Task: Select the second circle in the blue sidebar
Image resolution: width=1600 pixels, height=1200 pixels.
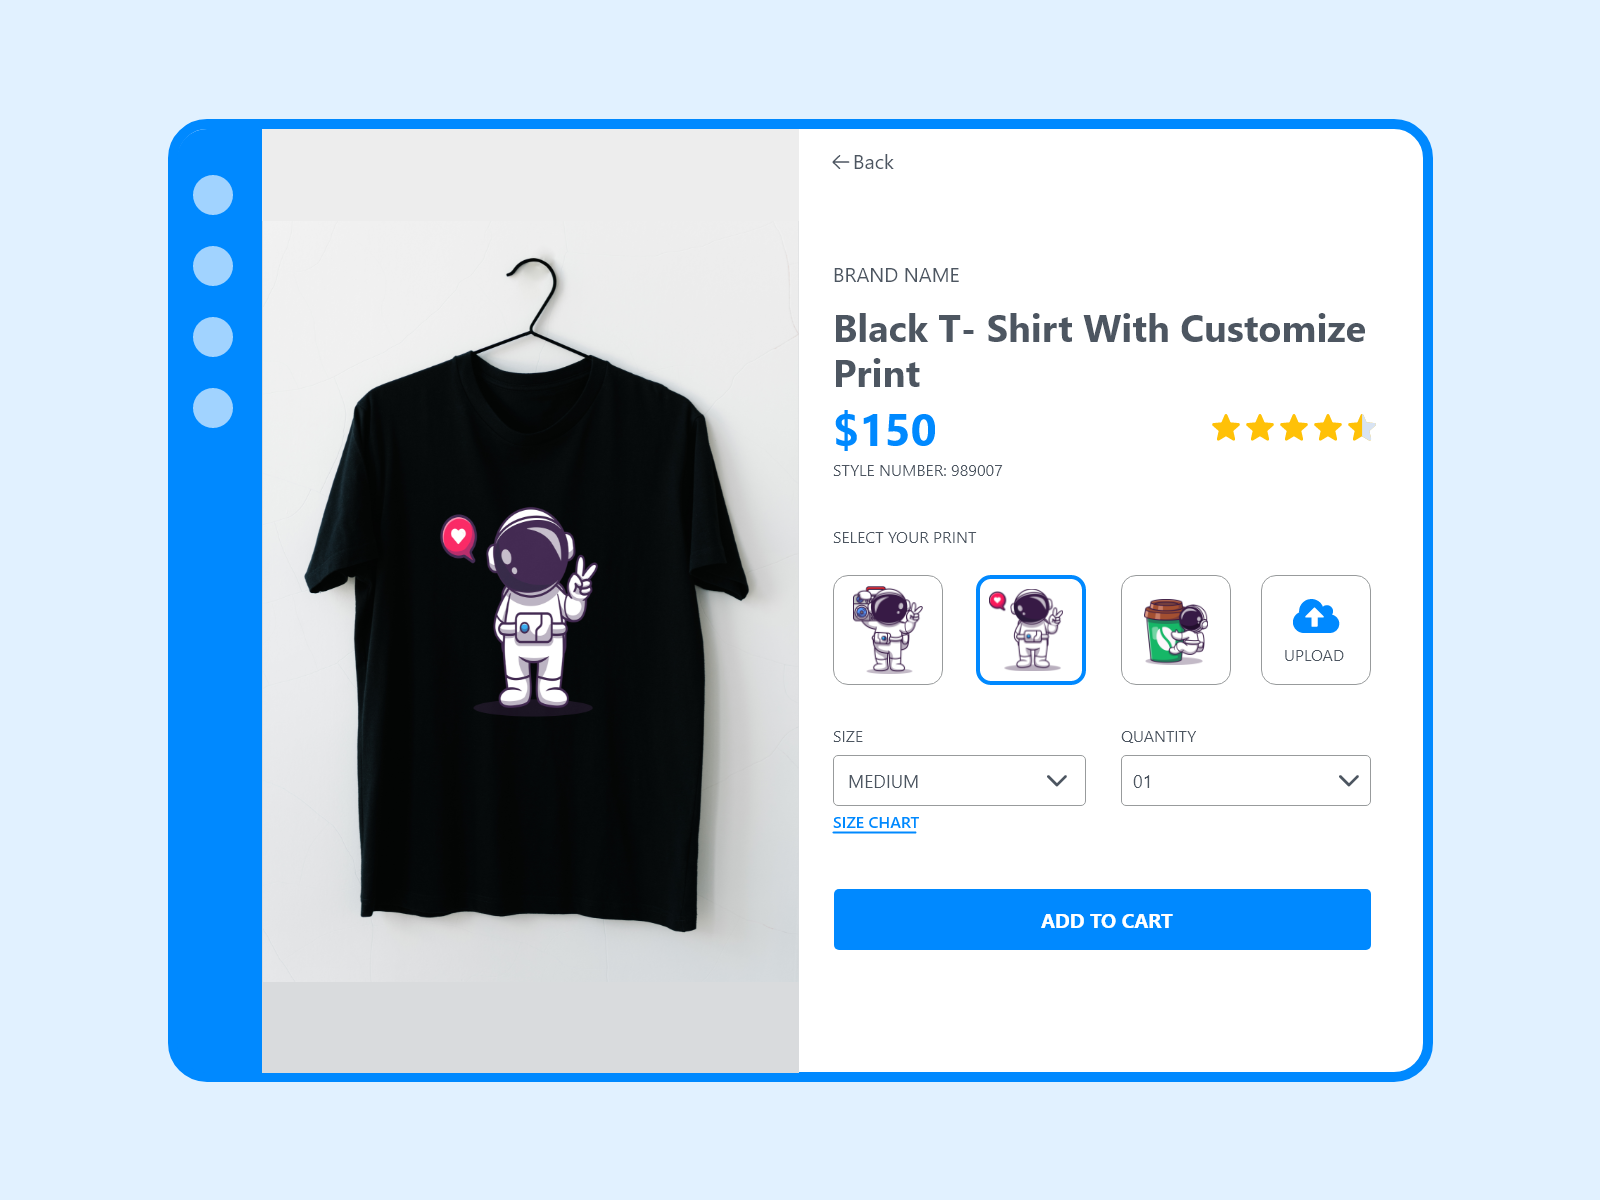Action: coord(213,266)
